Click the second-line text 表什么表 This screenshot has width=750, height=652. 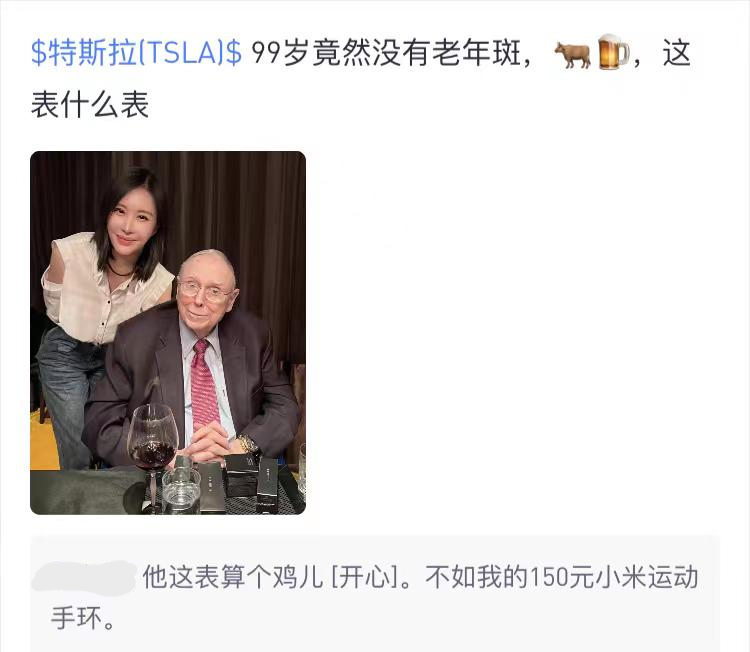click(x=90, y=105)
